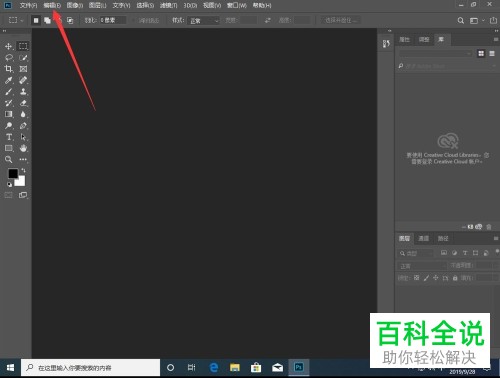Click the Select and Mask button

(x=341, y=21)
